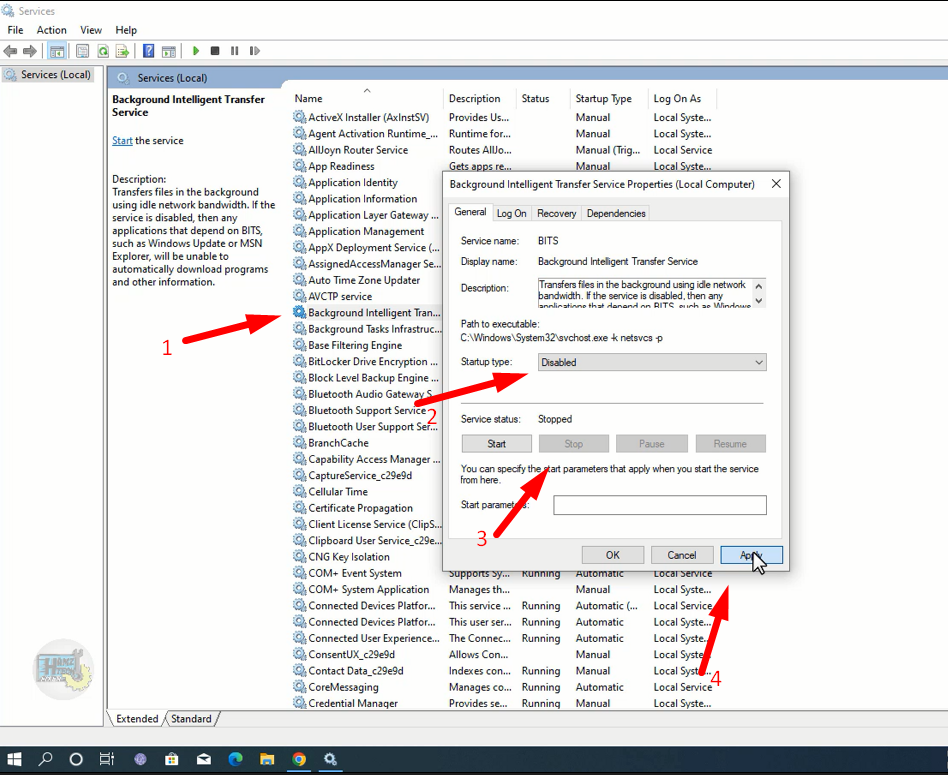948x775 pixels.
Task: Go forward using toolbar forward arrow
Action: coord(30,51)
